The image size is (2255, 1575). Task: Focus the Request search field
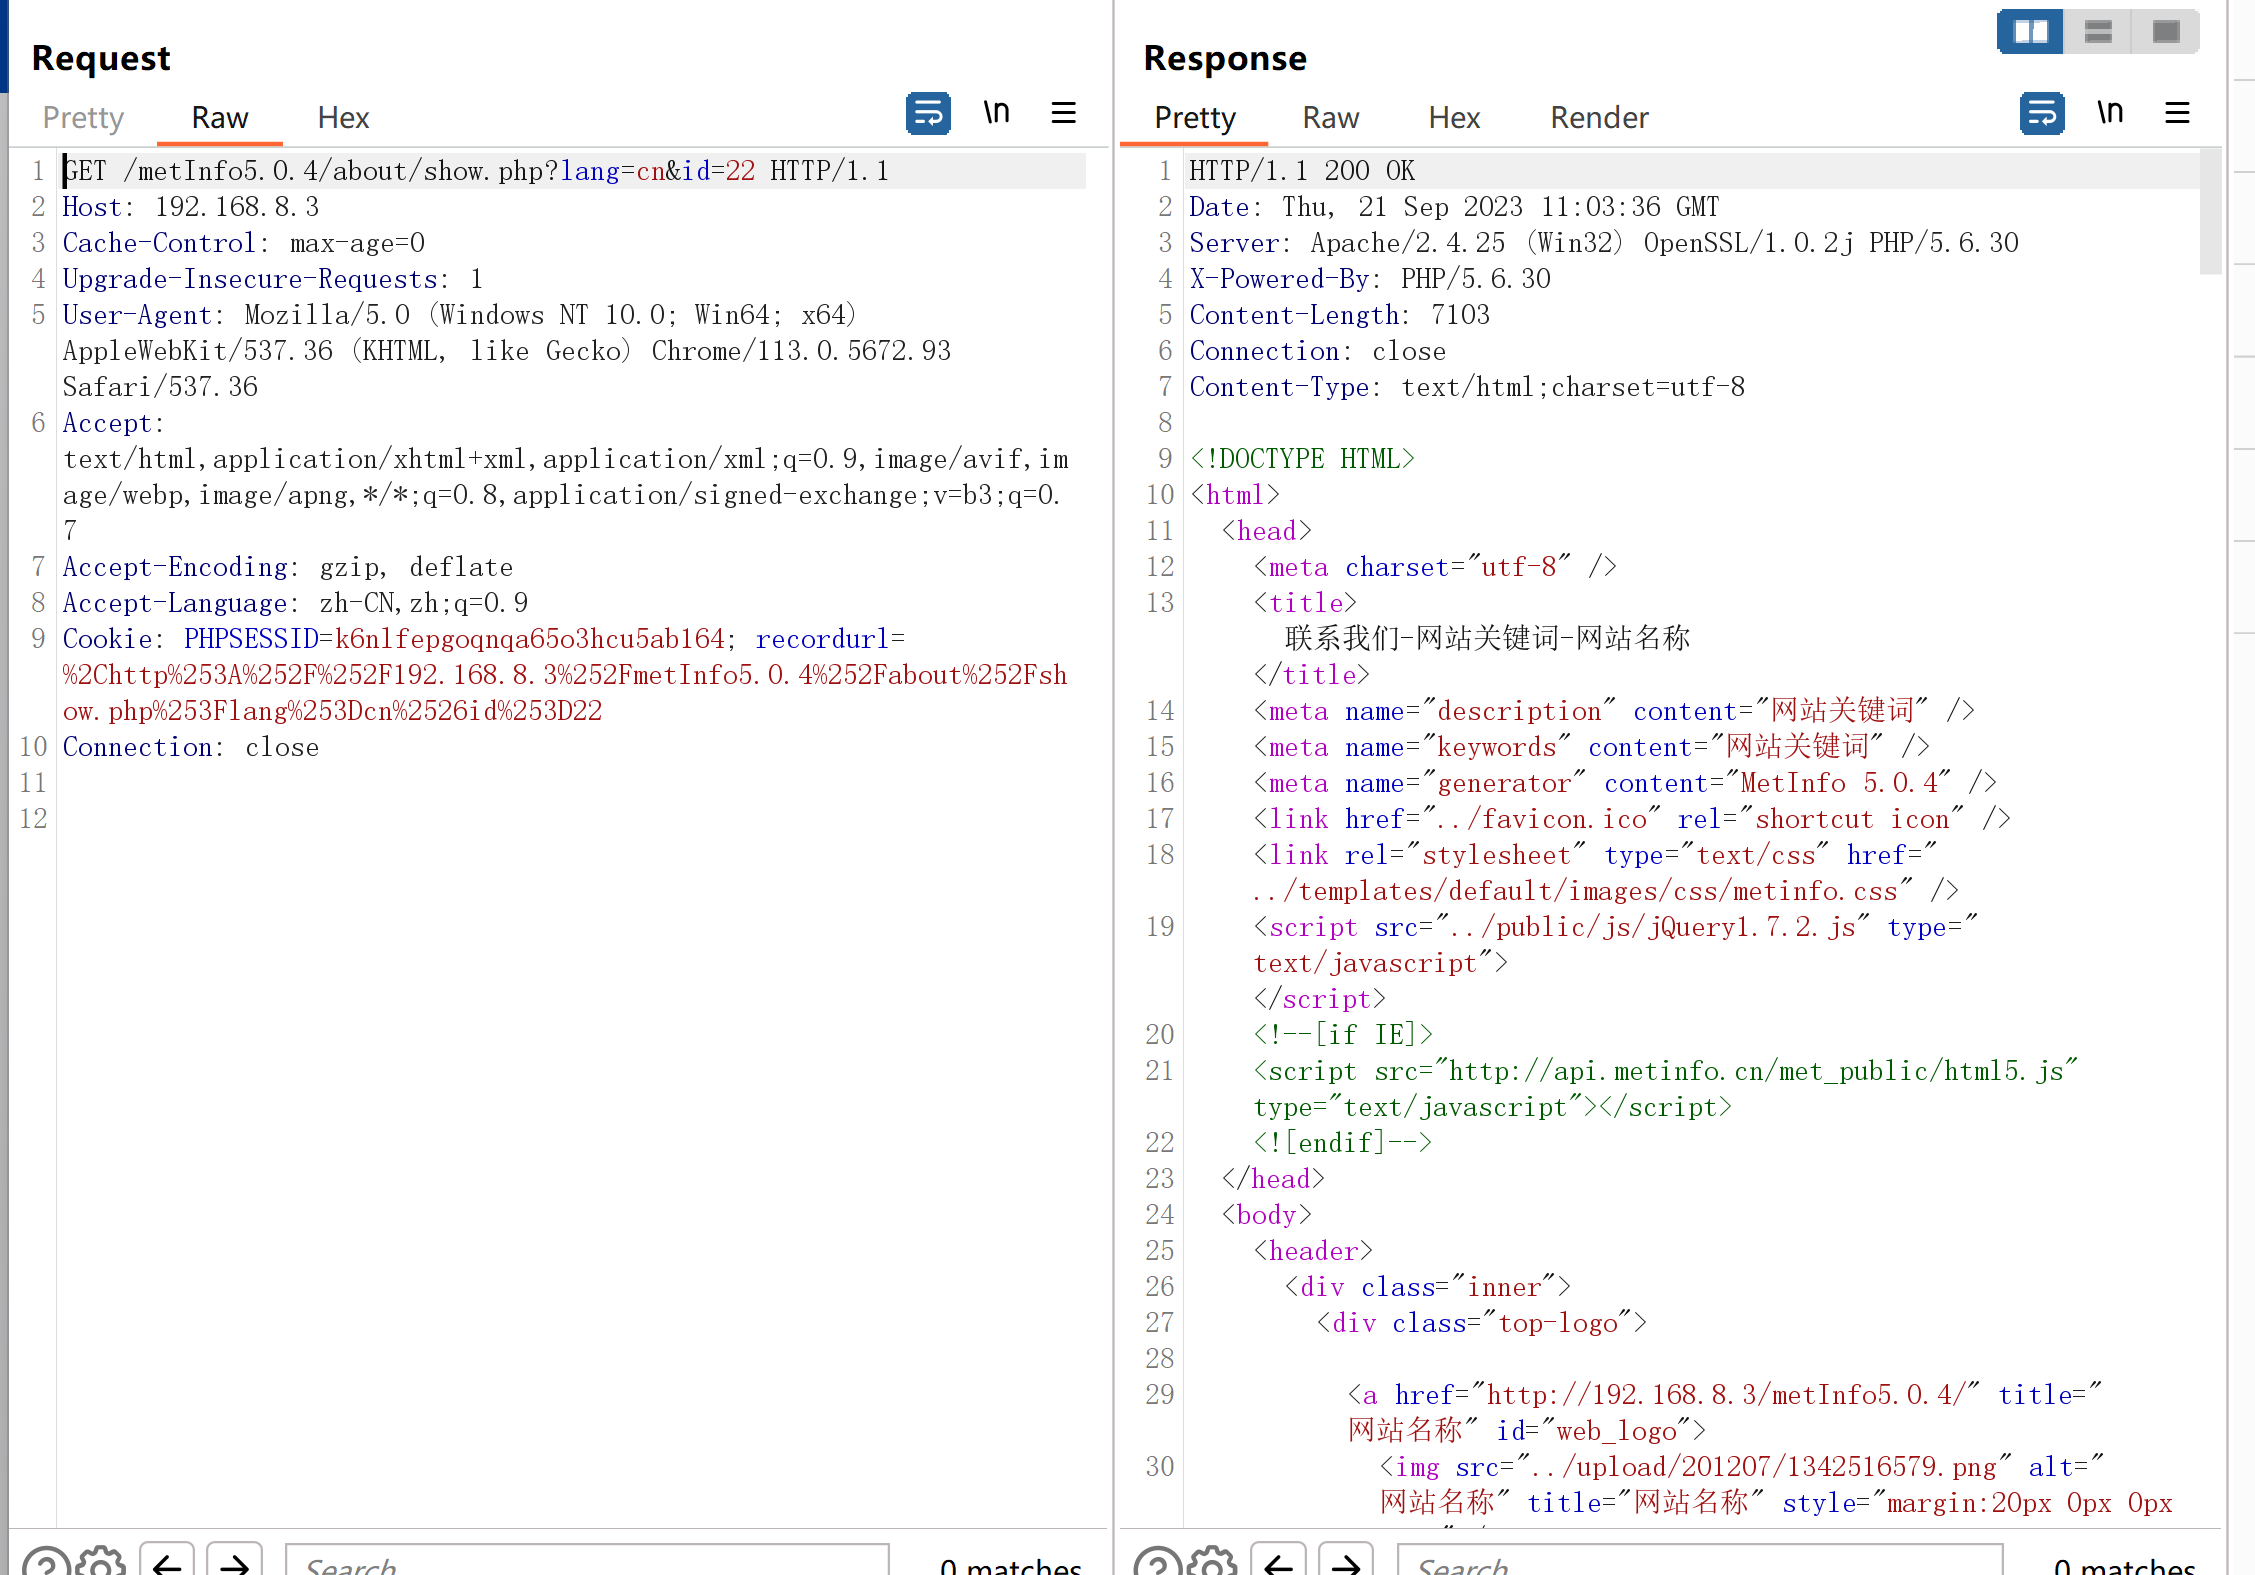(587, 1562)
